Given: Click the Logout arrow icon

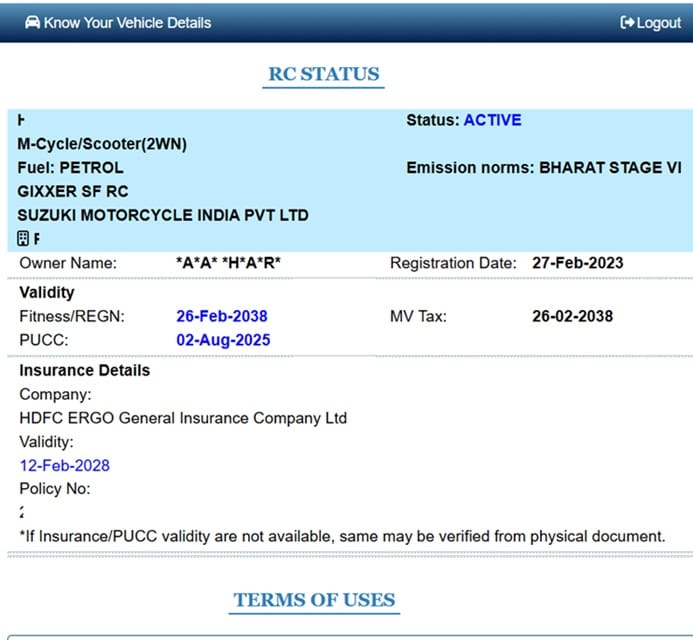Looking at the screenshot, I should 627,23.
